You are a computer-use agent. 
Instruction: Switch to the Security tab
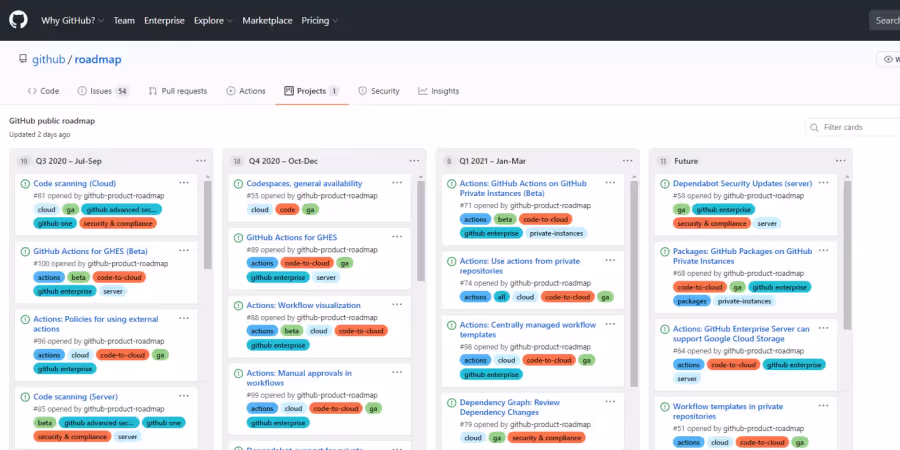[379, 91]
